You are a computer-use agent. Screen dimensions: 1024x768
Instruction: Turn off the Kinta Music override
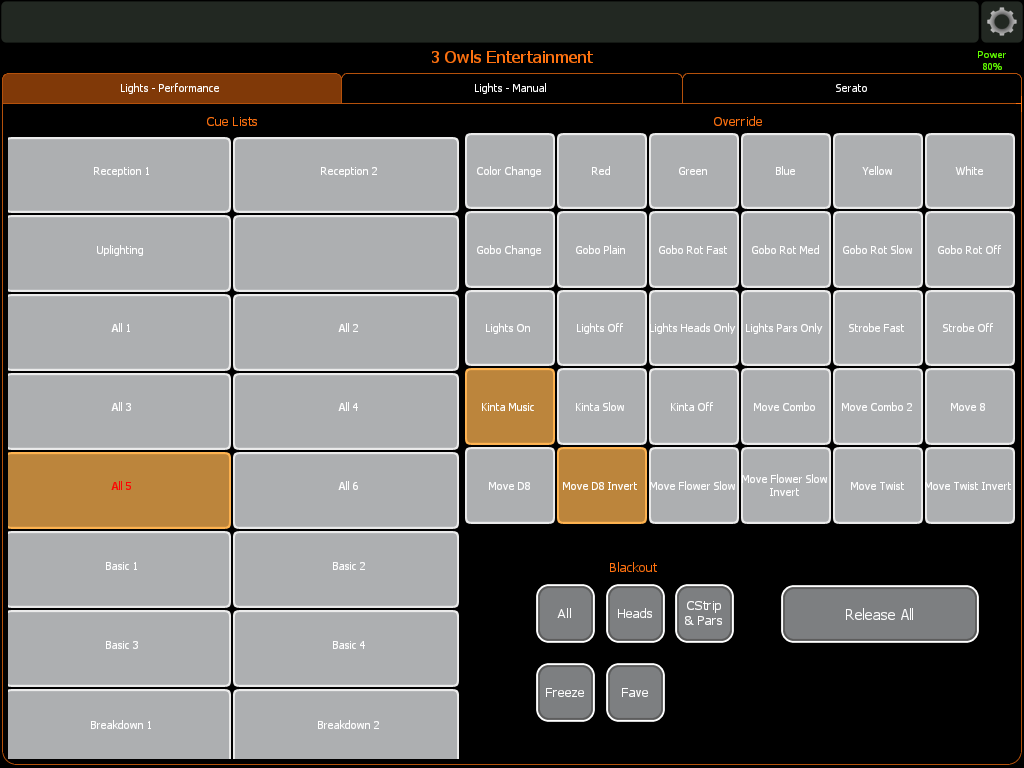509,407
